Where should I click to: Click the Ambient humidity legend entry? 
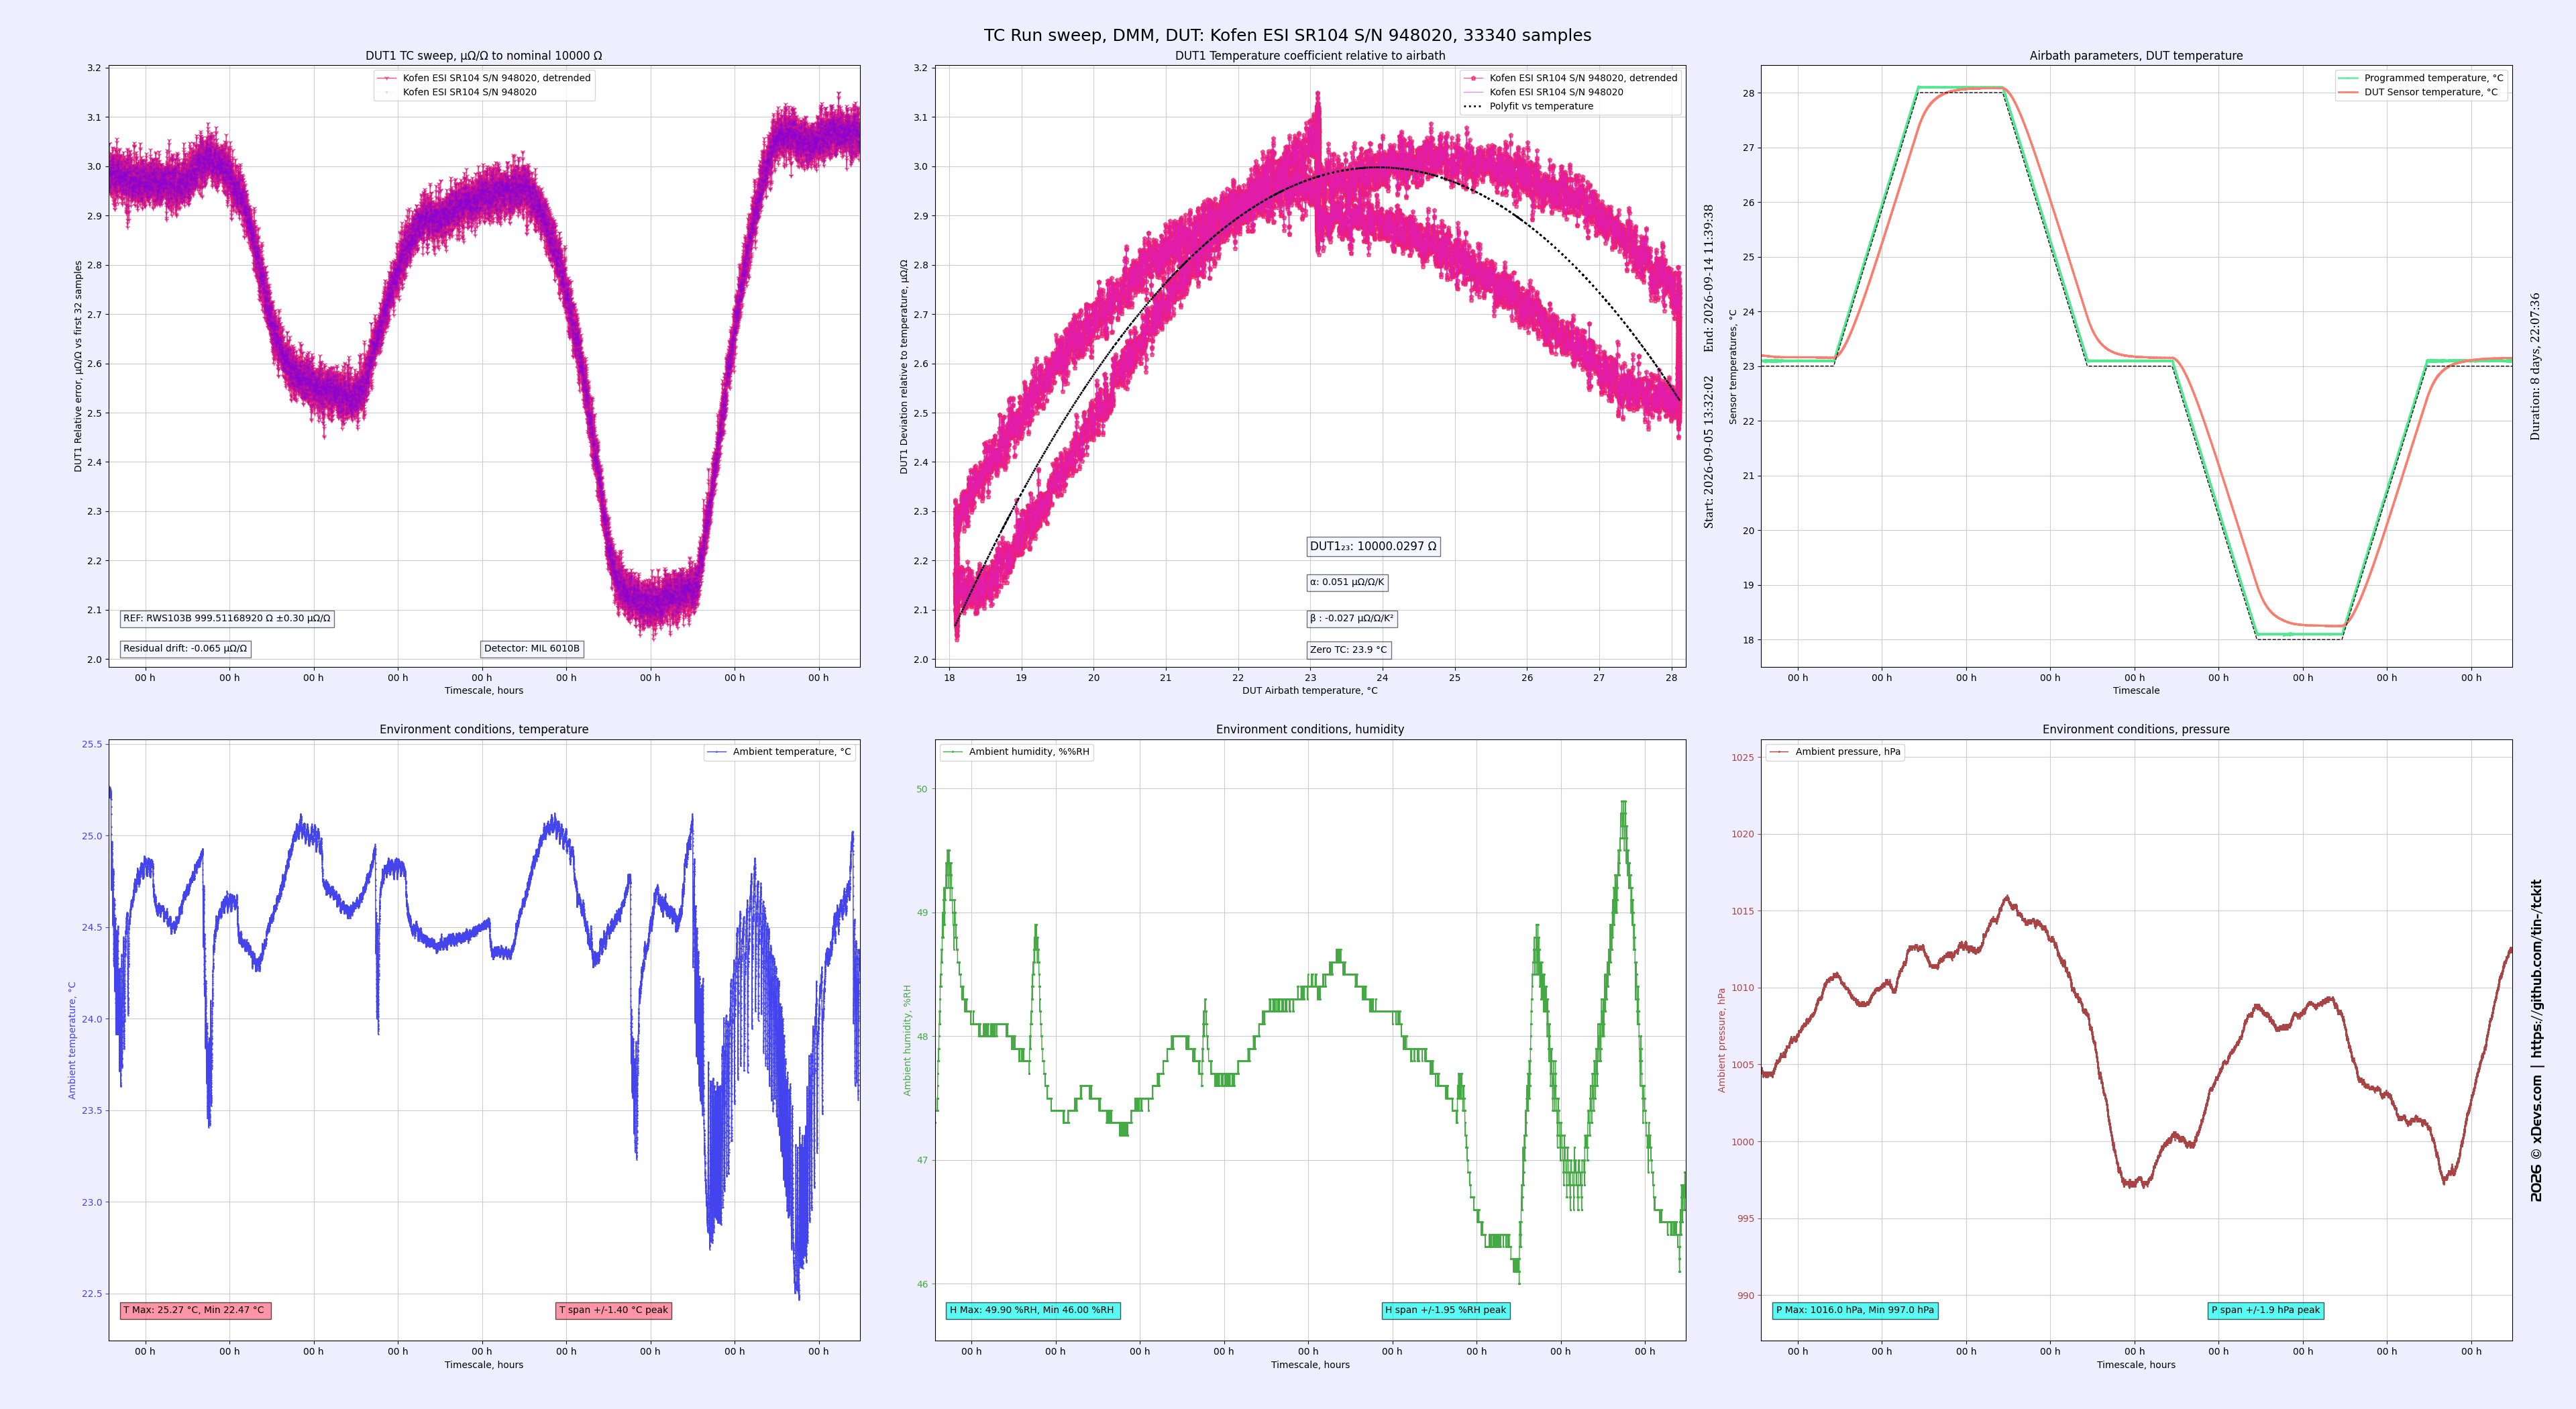pos(1016,752)
